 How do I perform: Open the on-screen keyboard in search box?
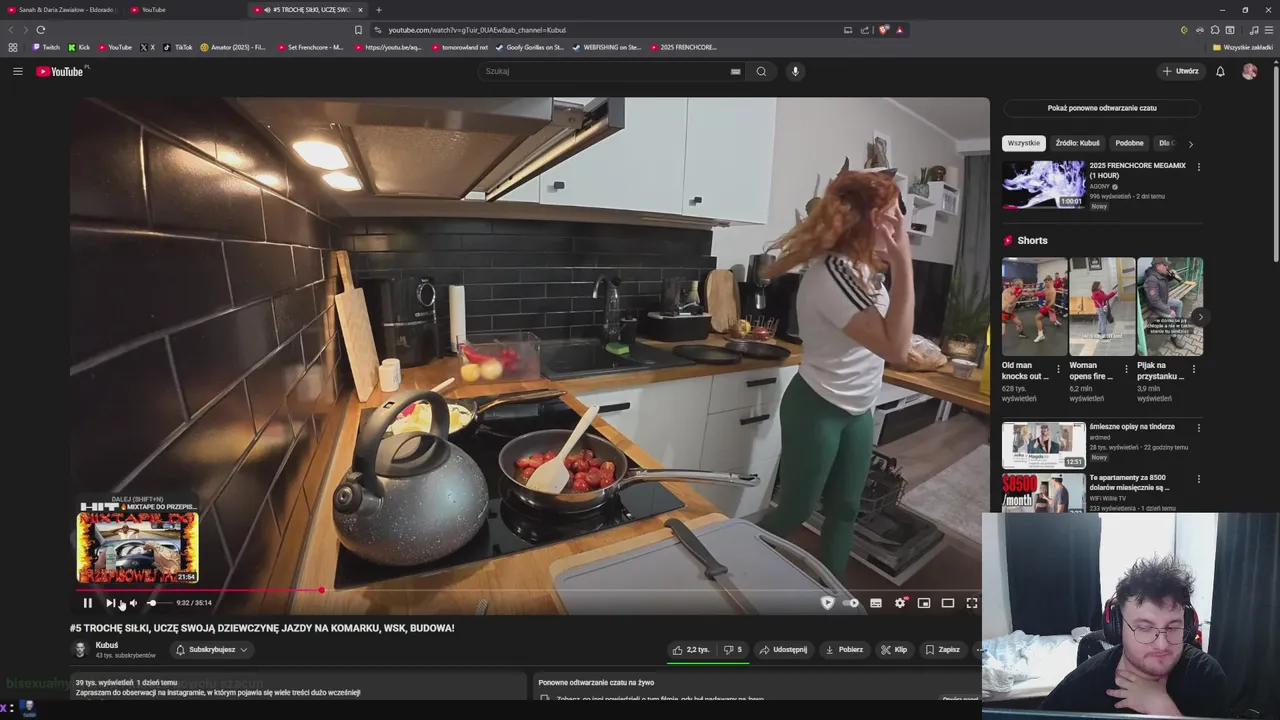click(735, 71)
